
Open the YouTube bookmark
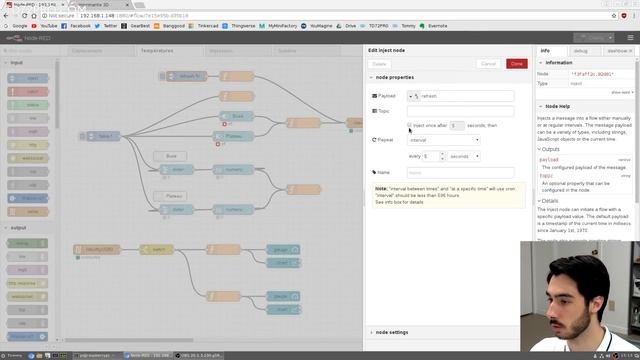(x=44, y=26)
